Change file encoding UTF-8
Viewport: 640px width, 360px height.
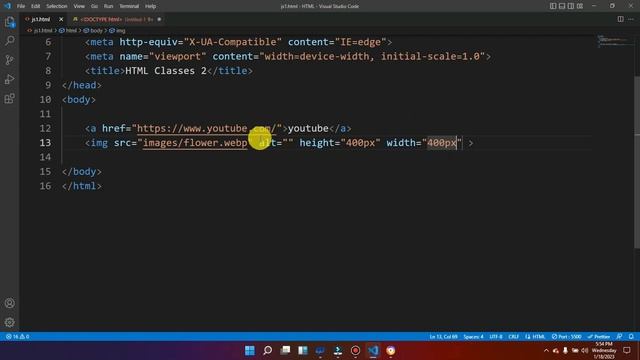click(496, 337)
